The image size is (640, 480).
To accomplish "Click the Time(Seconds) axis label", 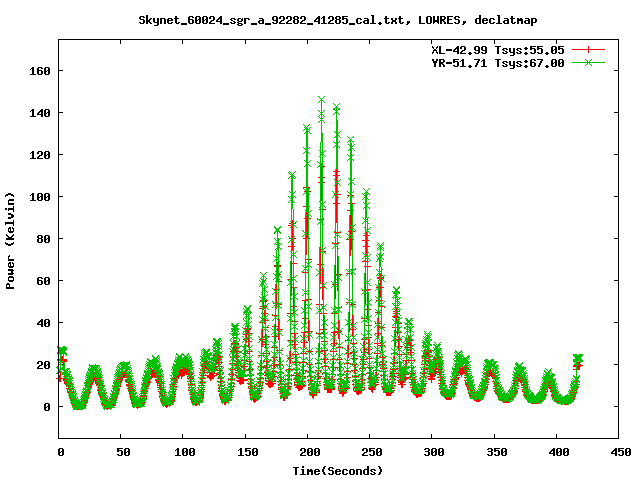I will (x=338, y=471).
